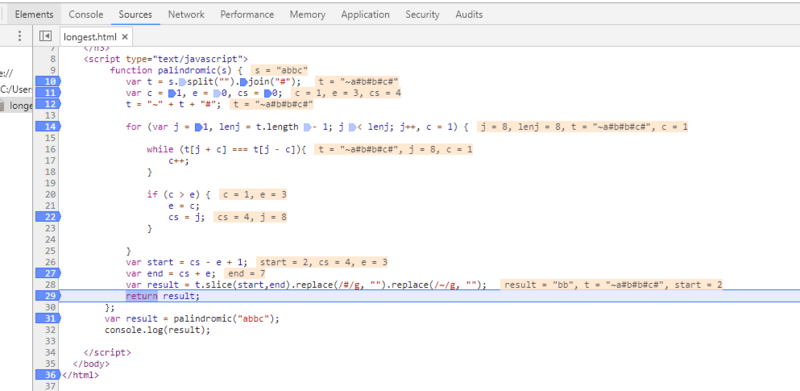Open the Security tab
The height and width of the screenshot is (391, 800).
[422, 14]
